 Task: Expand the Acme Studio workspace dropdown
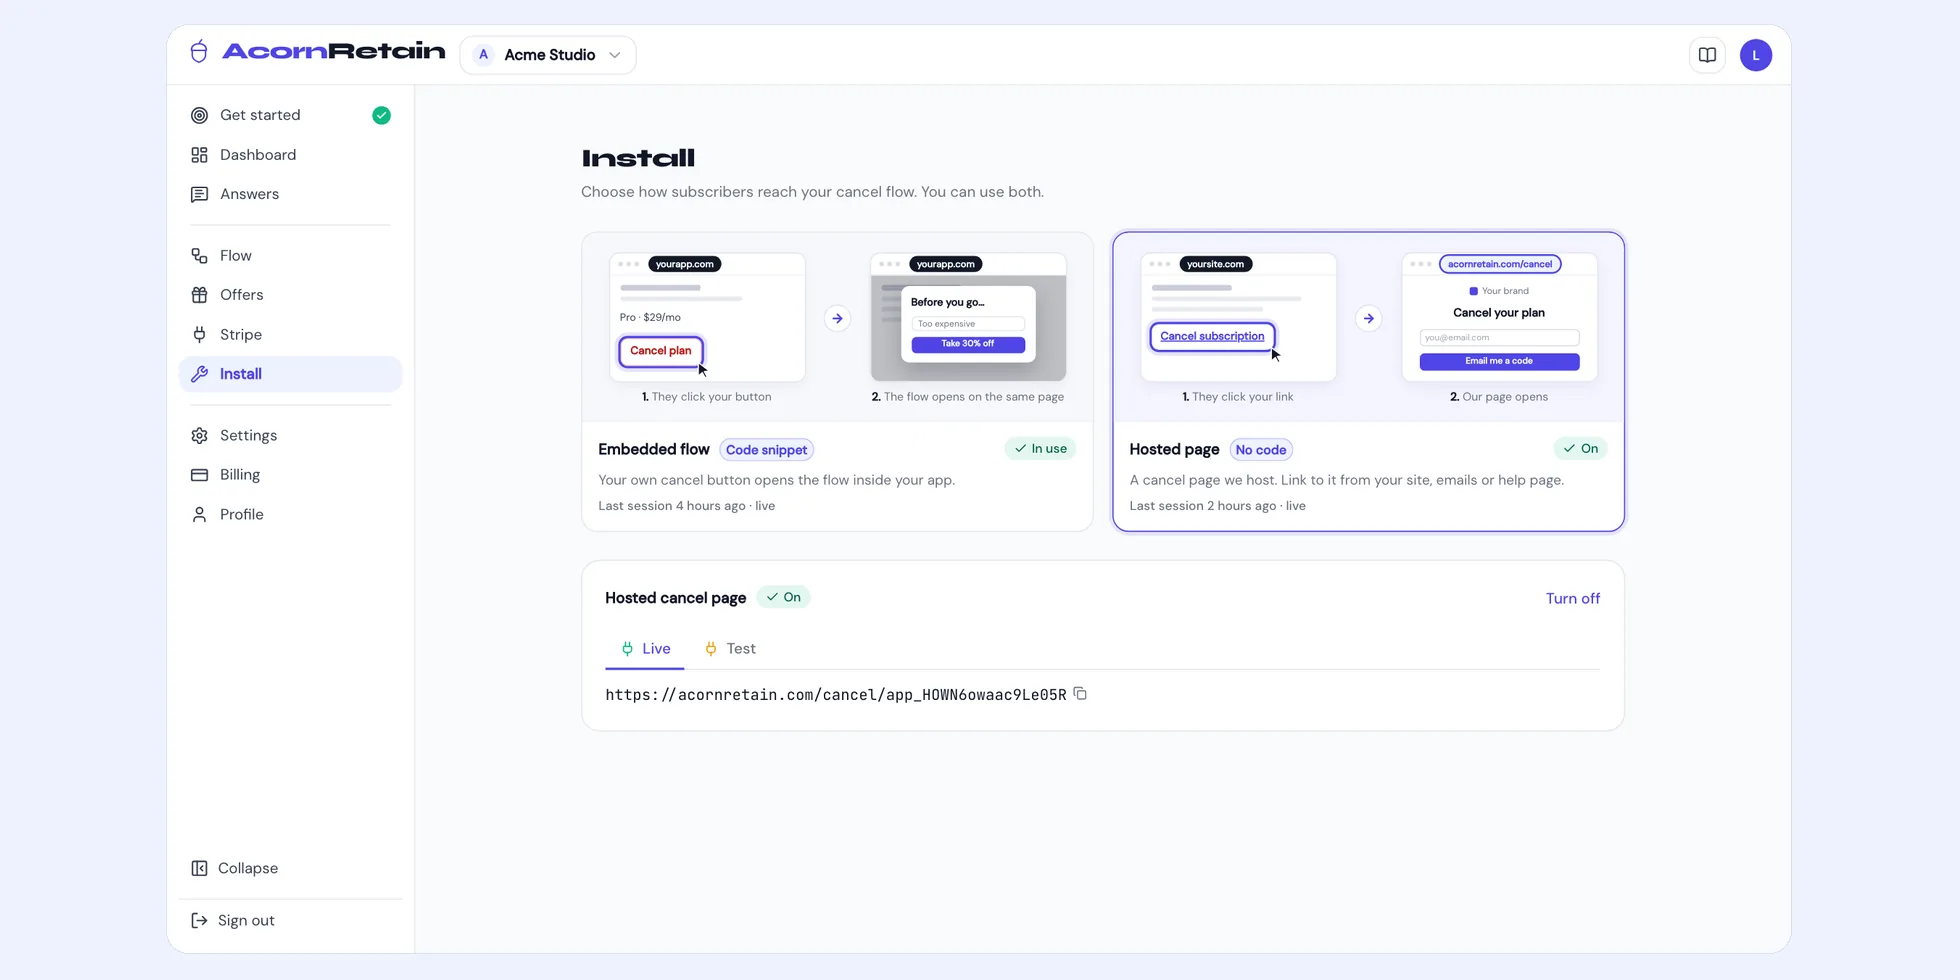click(548, 55)
